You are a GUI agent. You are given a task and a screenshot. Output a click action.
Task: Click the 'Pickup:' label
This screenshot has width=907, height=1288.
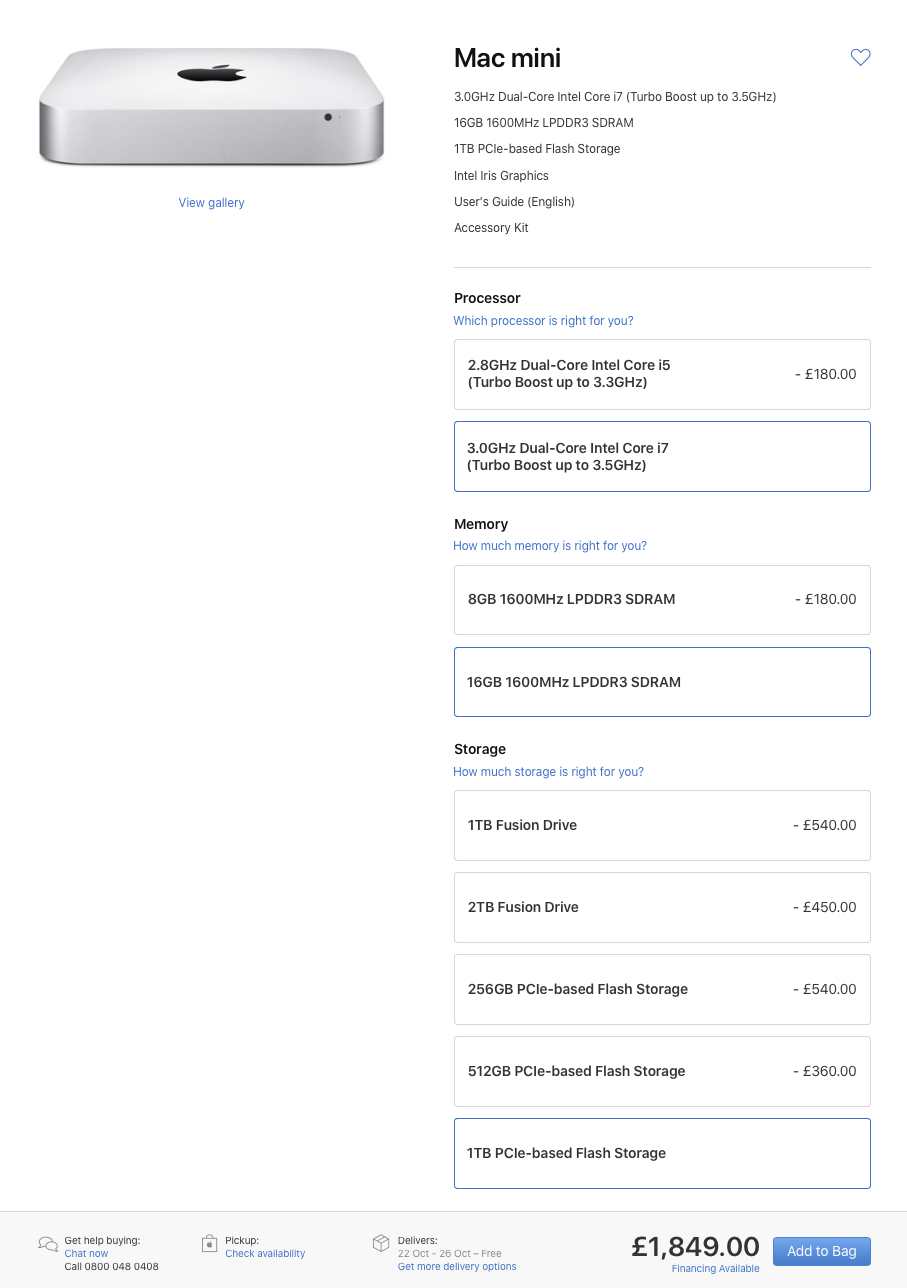coord(242,1241)
